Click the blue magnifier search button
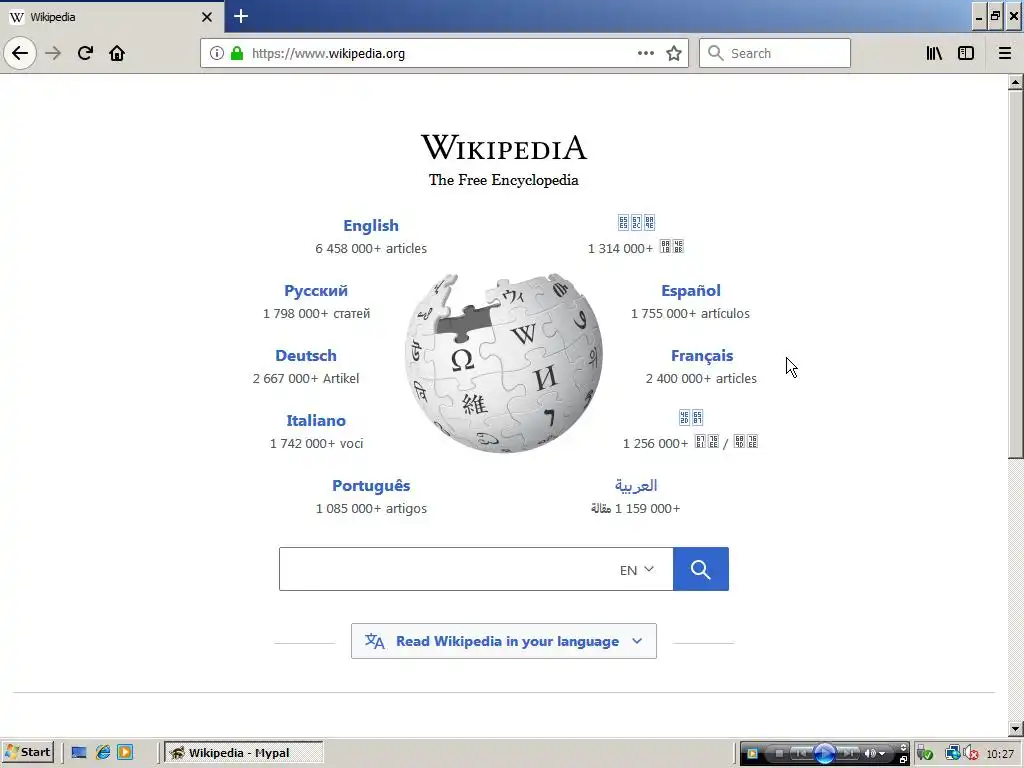 click(x=701, y=569)
